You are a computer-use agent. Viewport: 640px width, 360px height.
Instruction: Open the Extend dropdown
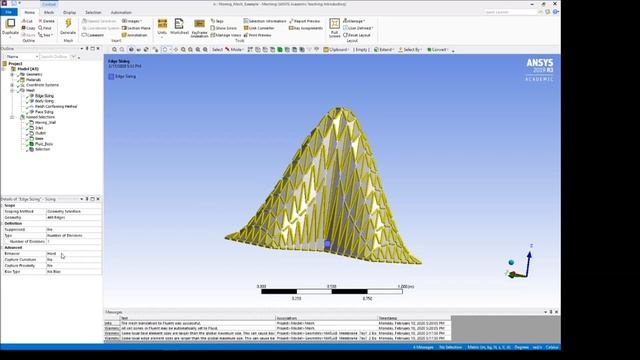tap(383, 50)
